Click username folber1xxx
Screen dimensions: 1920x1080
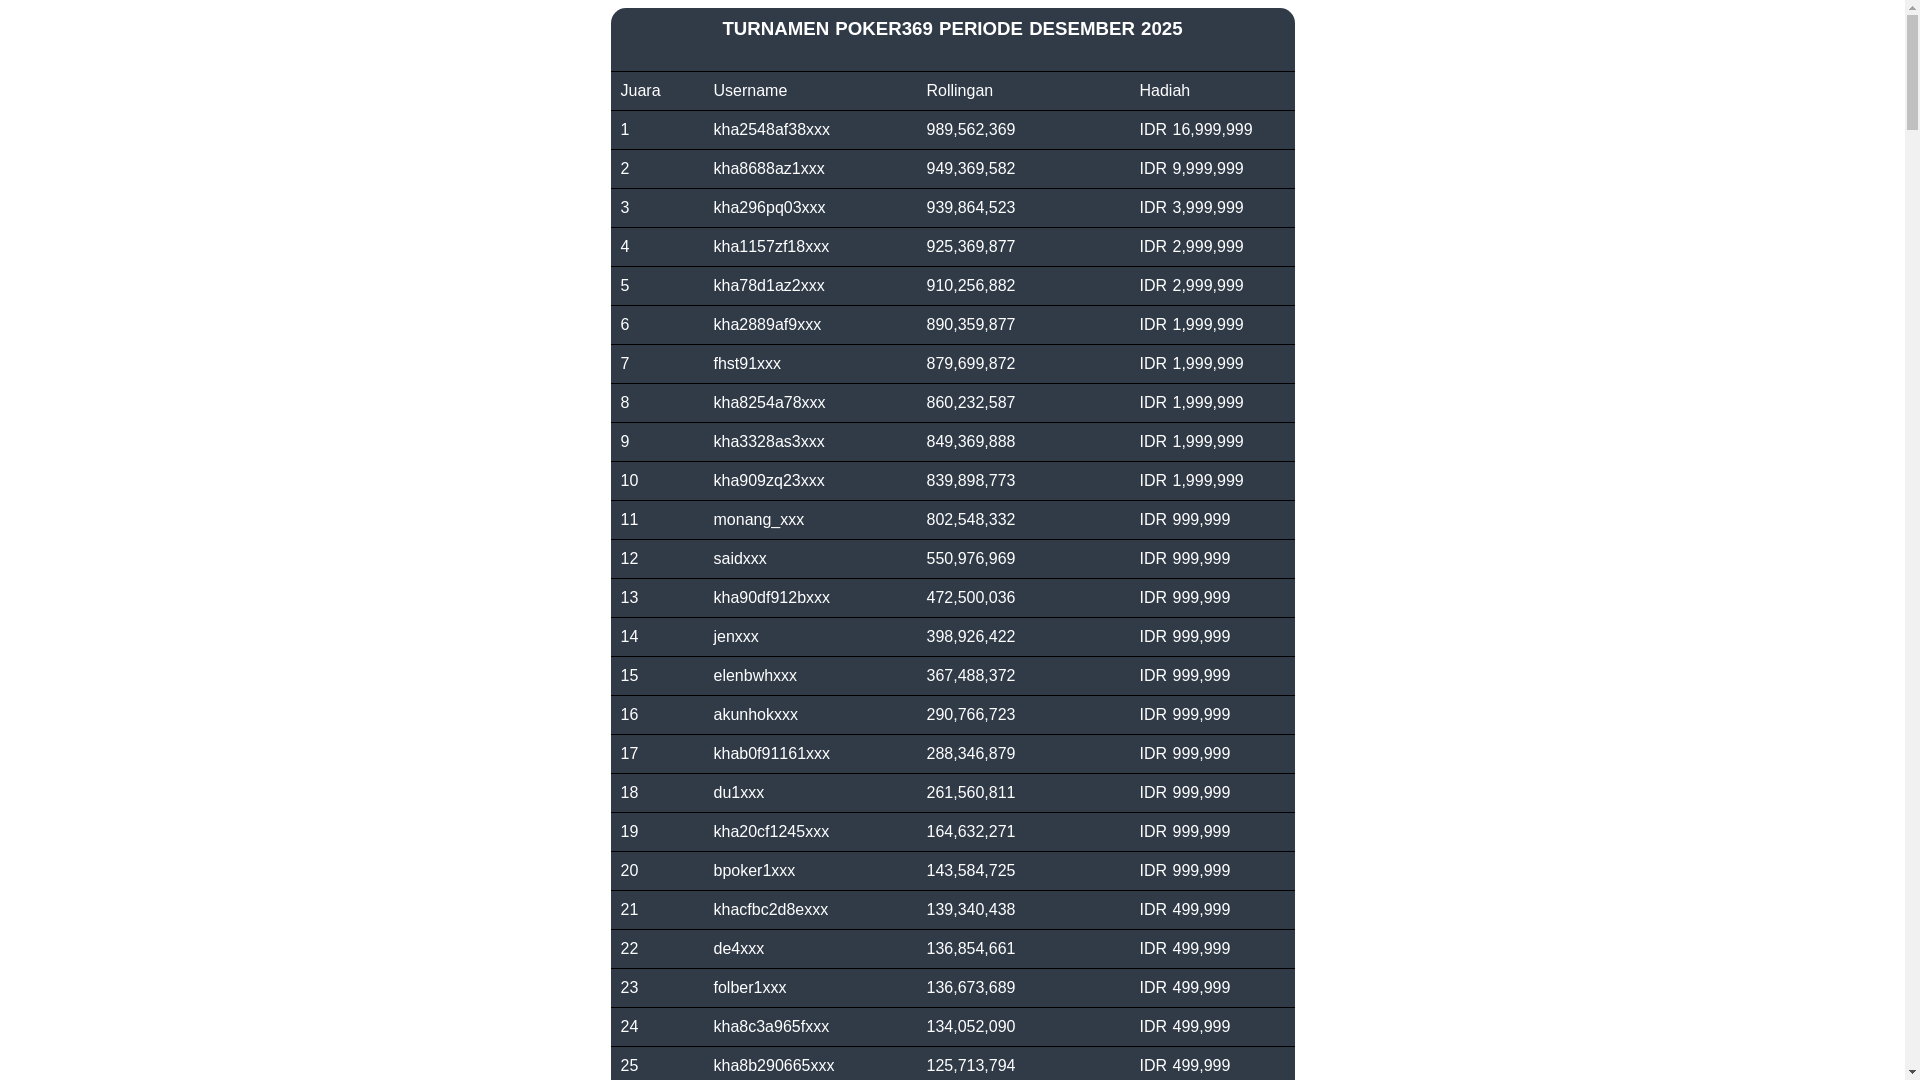(749, 988)
